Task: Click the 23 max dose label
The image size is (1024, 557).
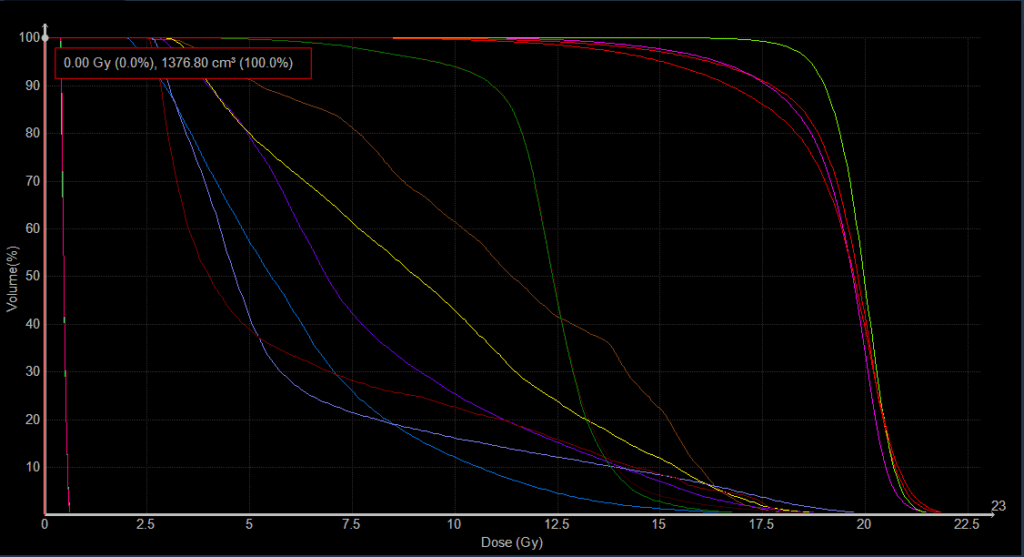Action: (x=998, y=505)
